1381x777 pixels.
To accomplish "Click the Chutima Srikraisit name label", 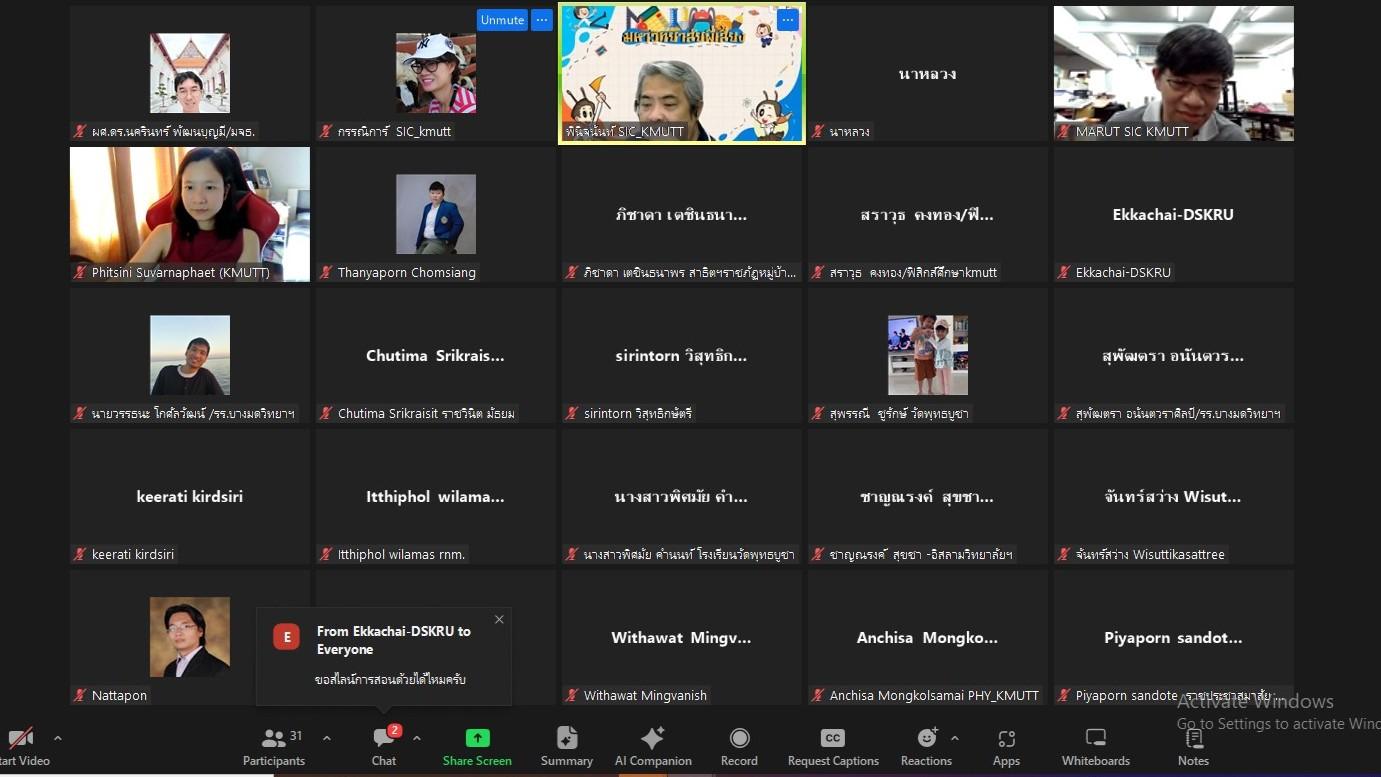I will 426,413.
